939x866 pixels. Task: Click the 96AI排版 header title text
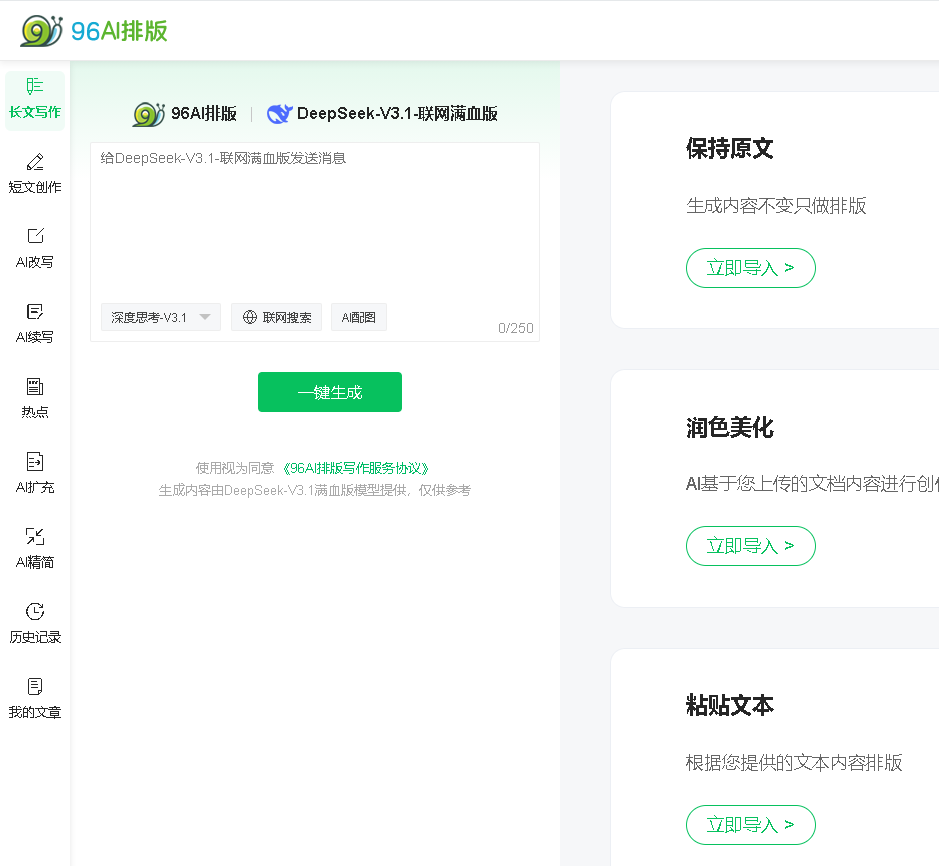[119, 31]
